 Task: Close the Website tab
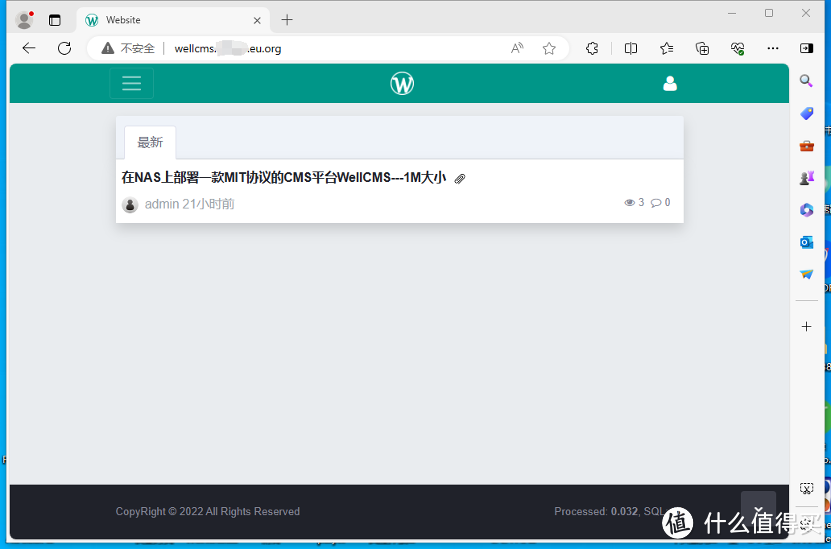257,20
